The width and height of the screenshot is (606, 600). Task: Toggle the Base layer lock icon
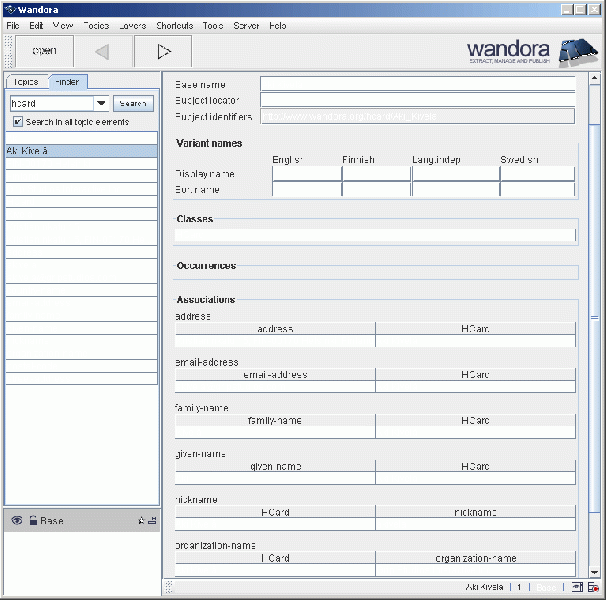[x=33, y=520]
